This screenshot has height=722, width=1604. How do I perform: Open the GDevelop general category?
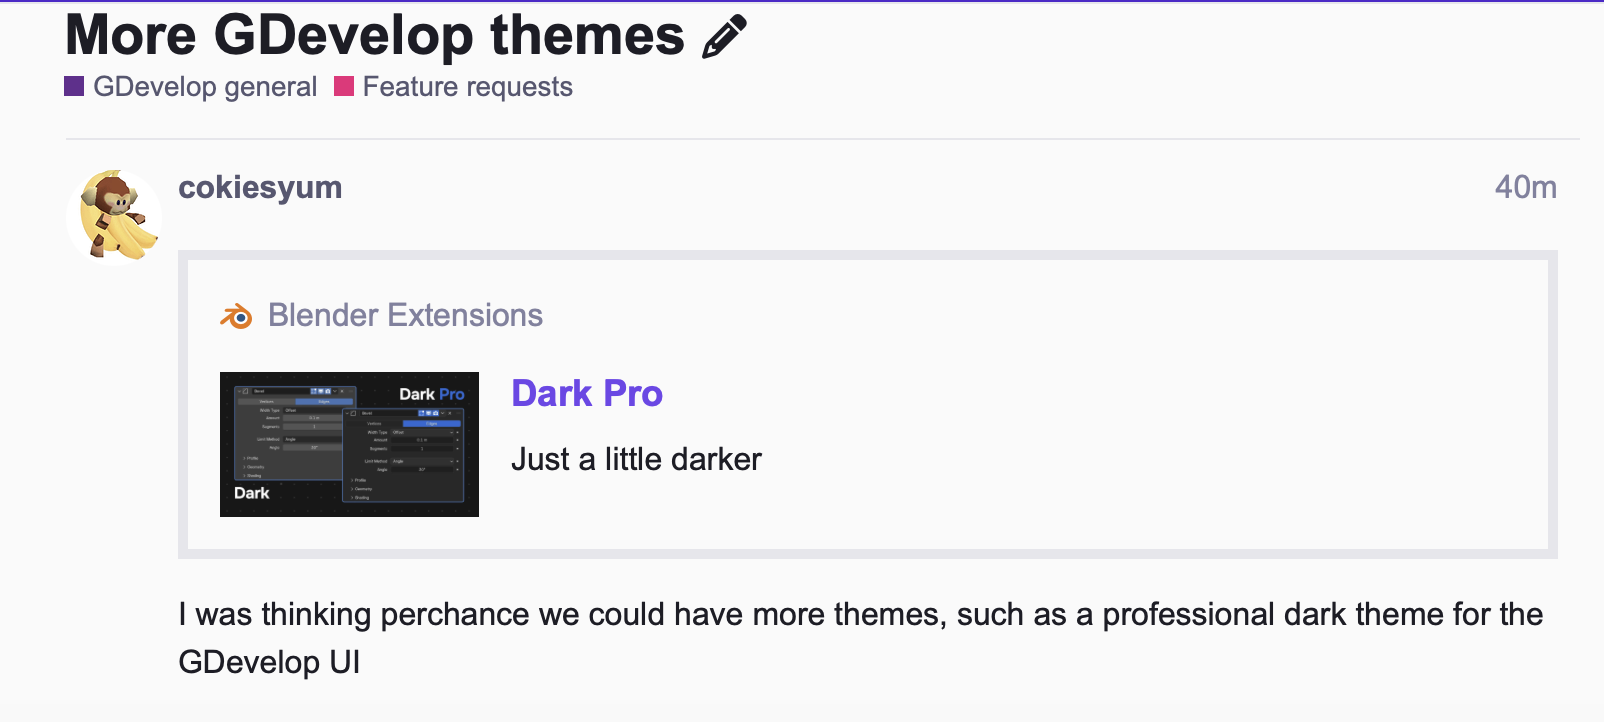point(205,87)
